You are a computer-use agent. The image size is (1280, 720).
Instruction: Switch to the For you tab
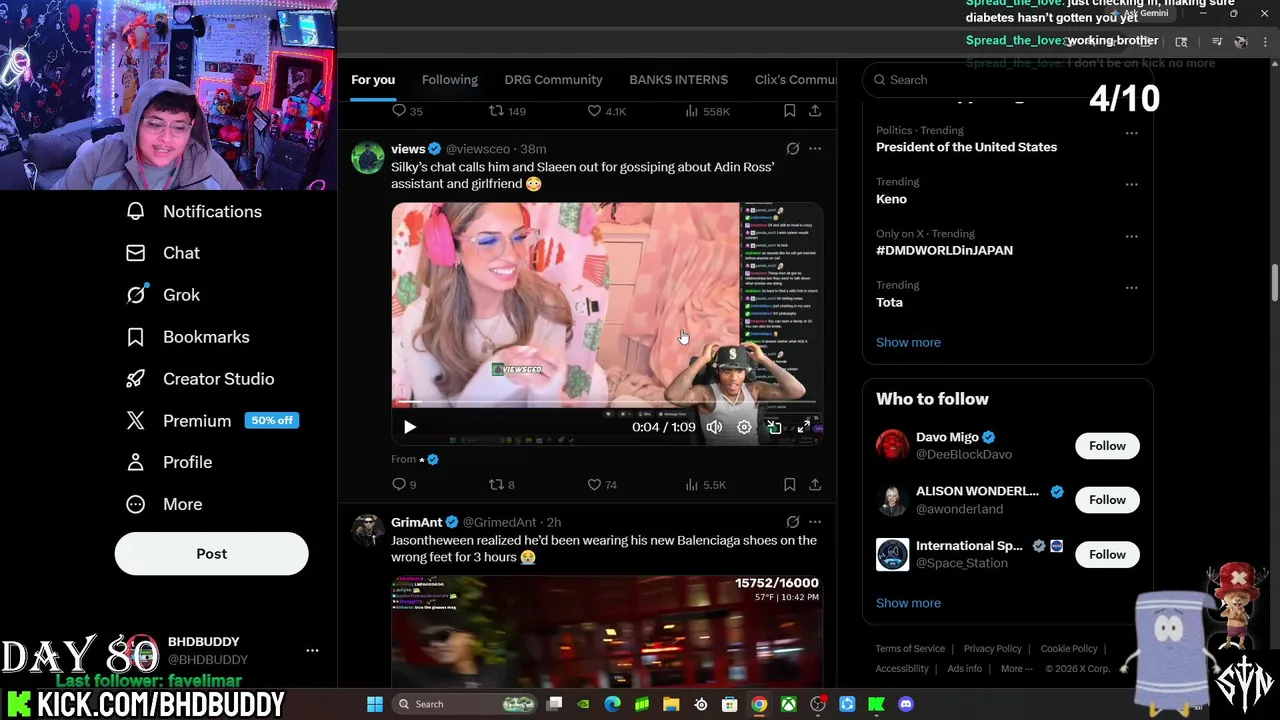[373, 80]
